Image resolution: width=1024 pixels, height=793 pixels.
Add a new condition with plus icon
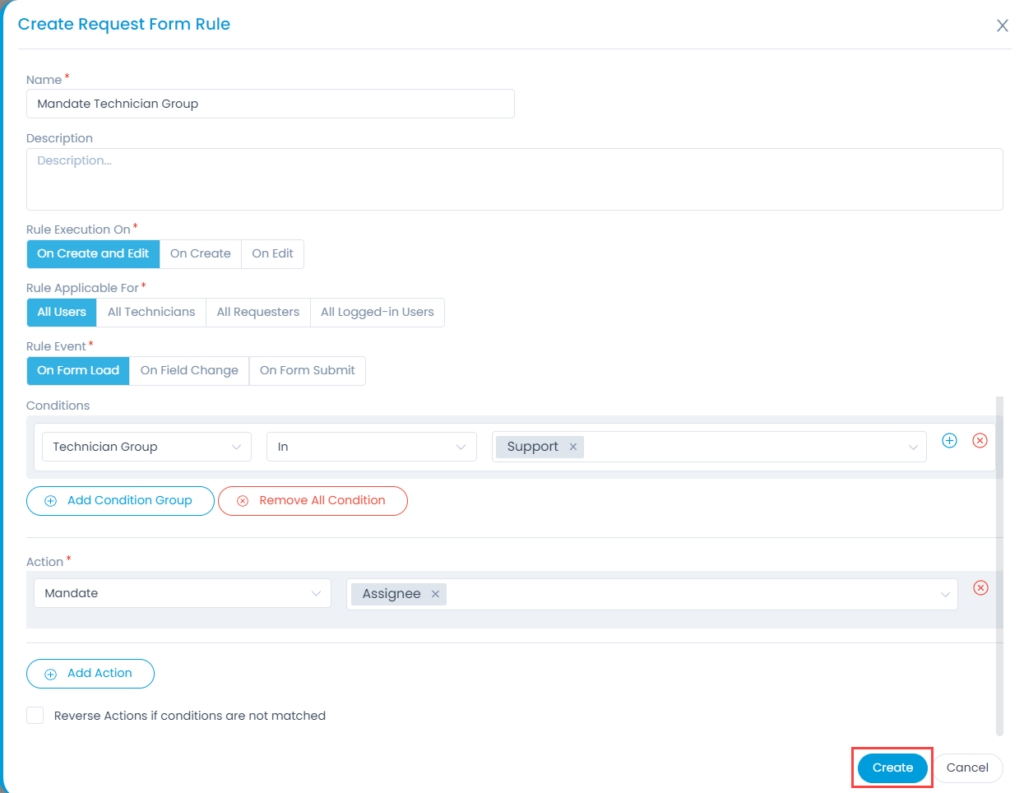[x=949, y=441]
